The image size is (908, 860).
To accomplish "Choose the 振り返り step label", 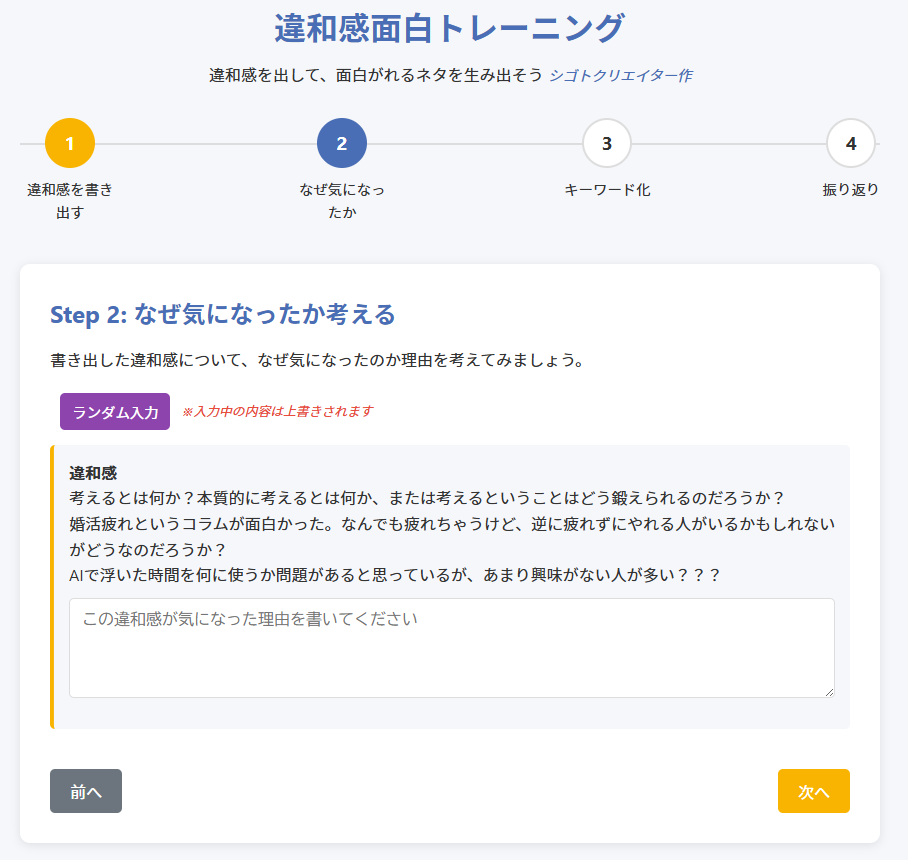I will pos(851,190).
